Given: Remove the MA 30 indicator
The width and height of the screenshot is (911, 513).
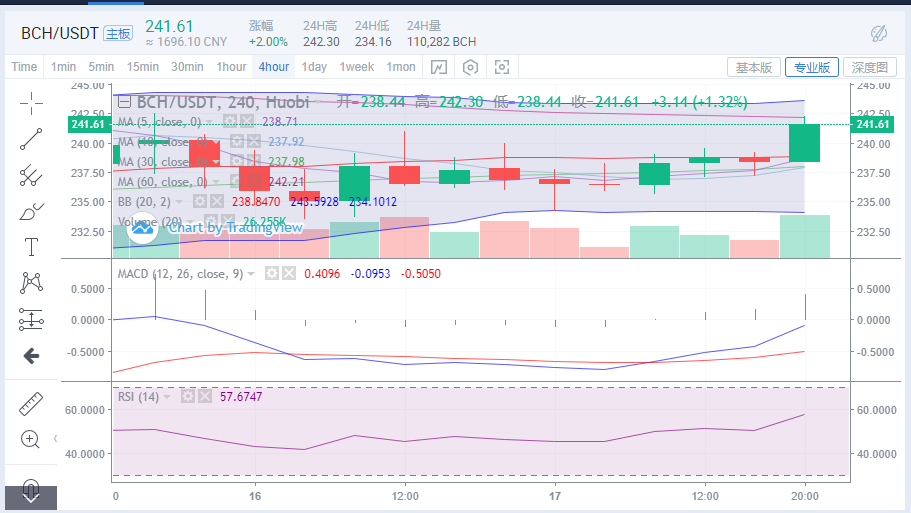Looking at the screenshot, I should point(253,161).
